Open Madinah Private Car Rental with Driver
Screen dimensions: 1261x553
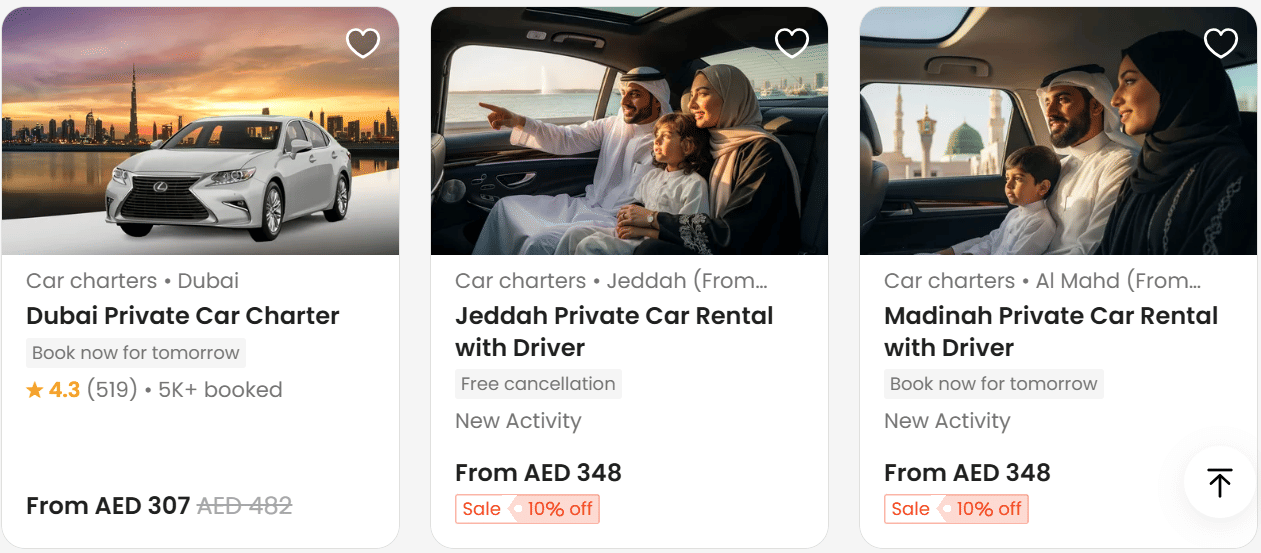point(1050,332)
